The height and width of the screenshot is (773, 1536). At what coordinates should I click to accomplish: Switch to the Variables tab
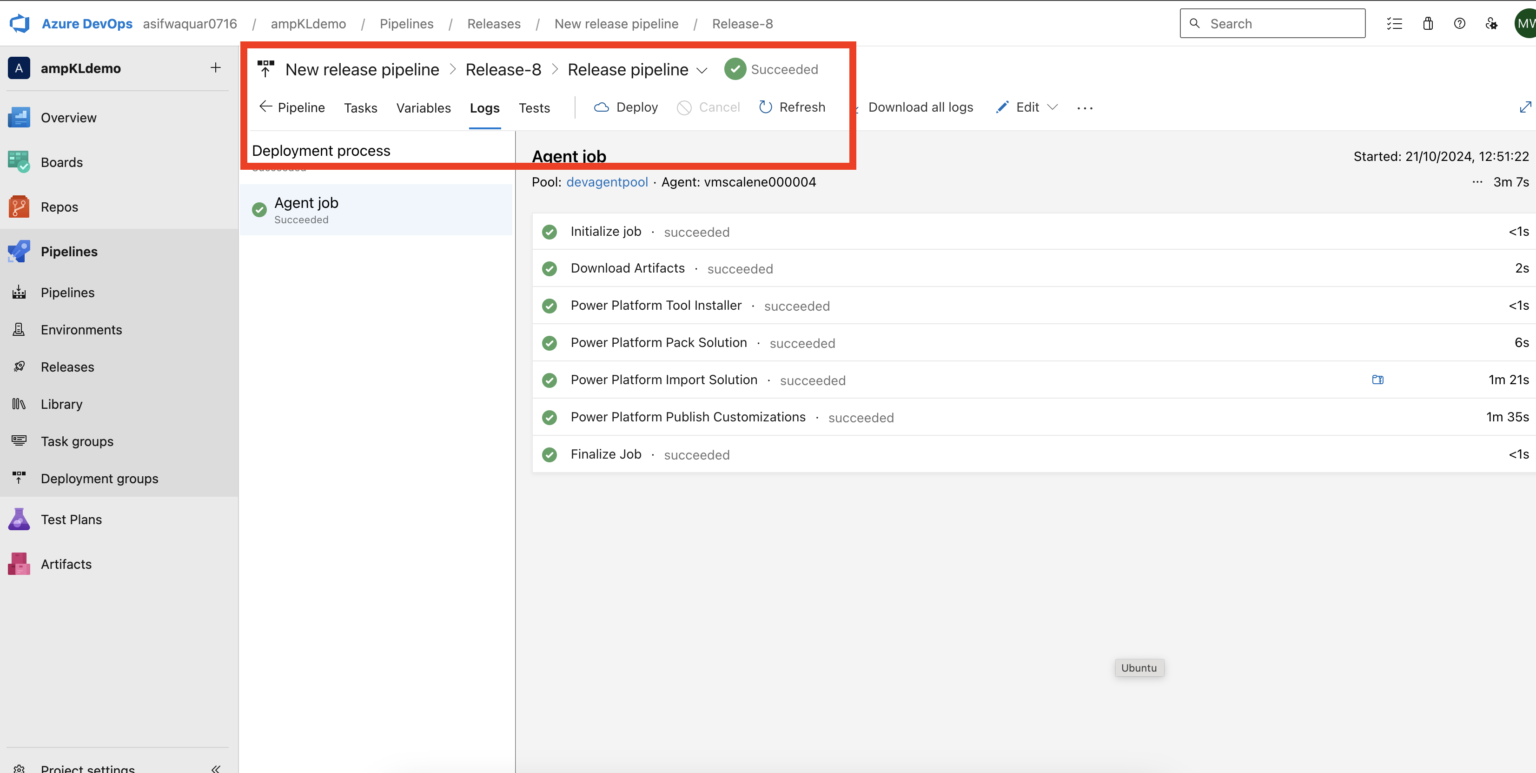pos(424,108)
